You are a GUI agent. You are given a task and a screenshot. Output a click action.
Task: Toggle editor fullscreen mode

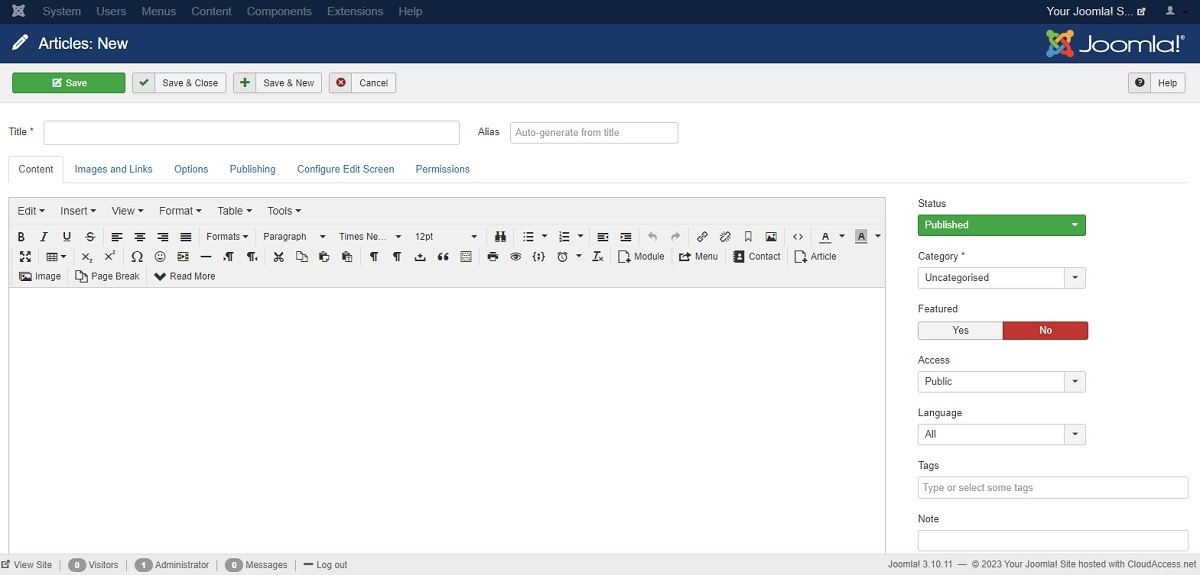coord(25,257)
